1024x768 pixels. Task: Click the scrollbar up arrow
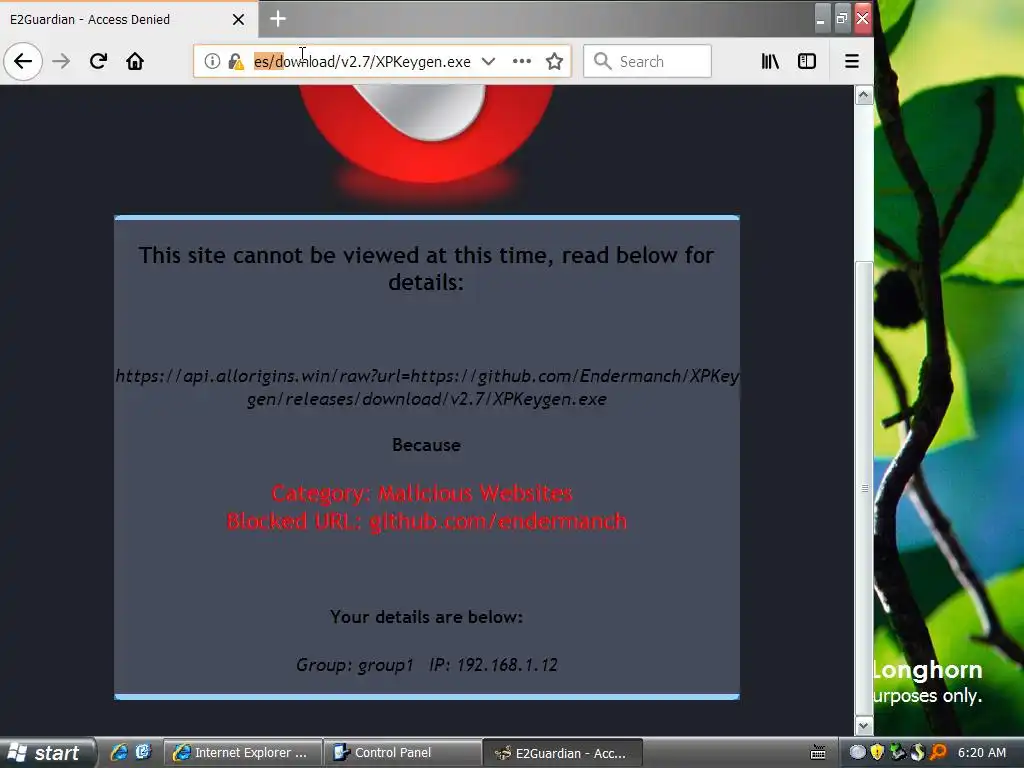pos(864,95)
